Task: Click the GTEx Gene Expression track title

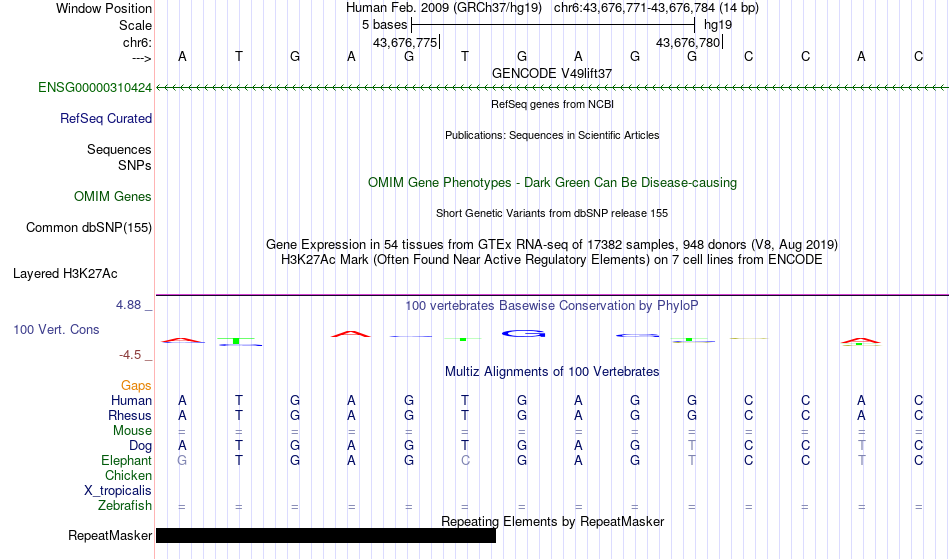Action: point(552,245)
